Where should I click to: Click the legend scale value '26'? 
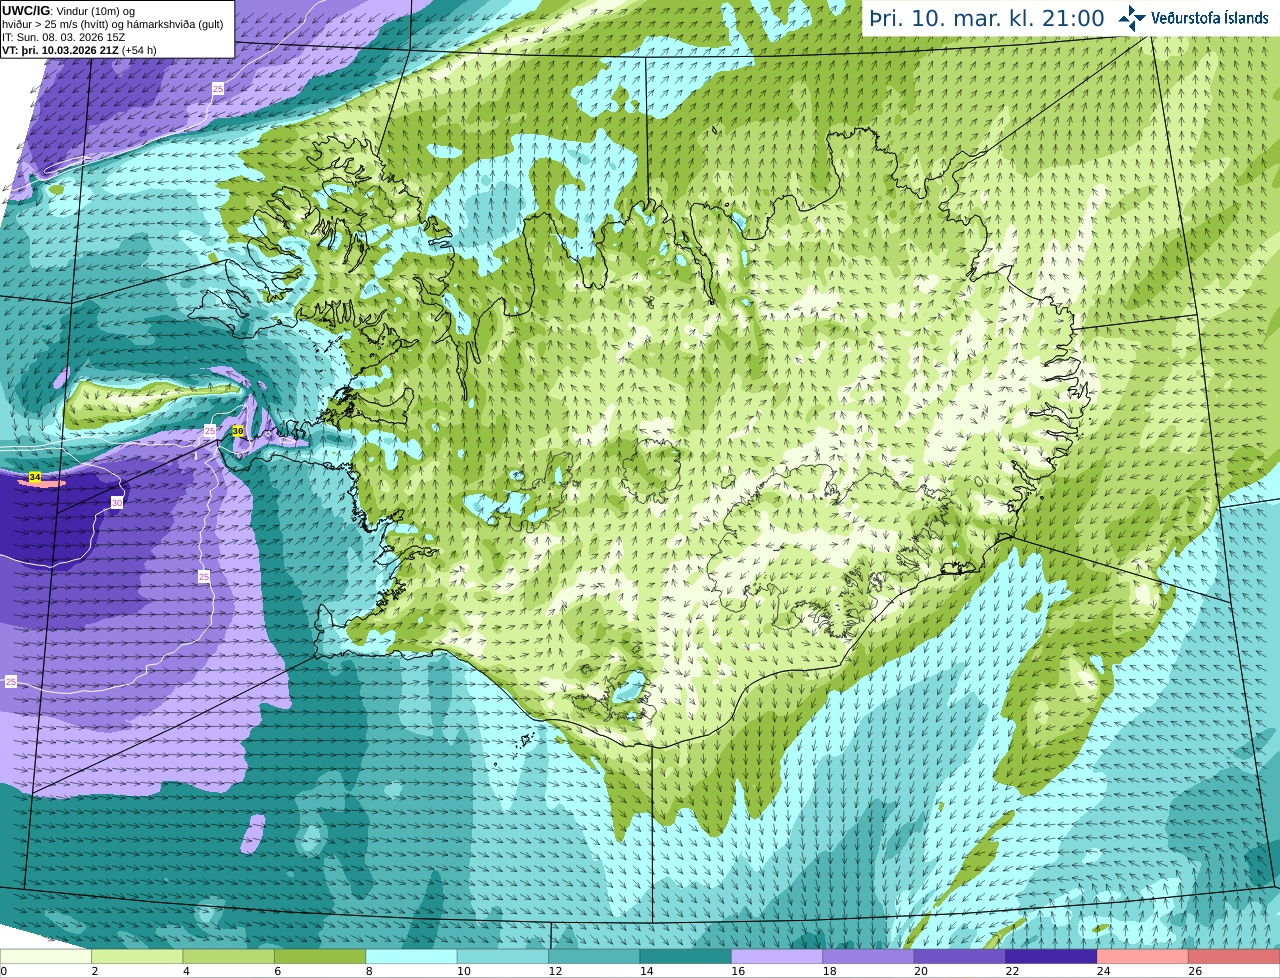tap(1195, 971)
